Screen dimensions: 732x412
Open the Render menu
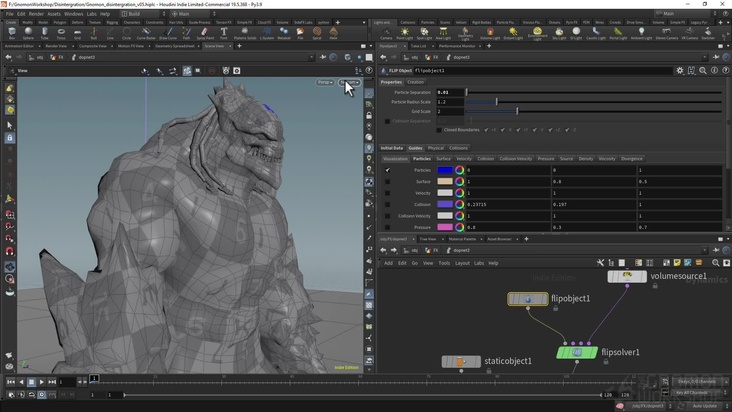pos(36,14)
